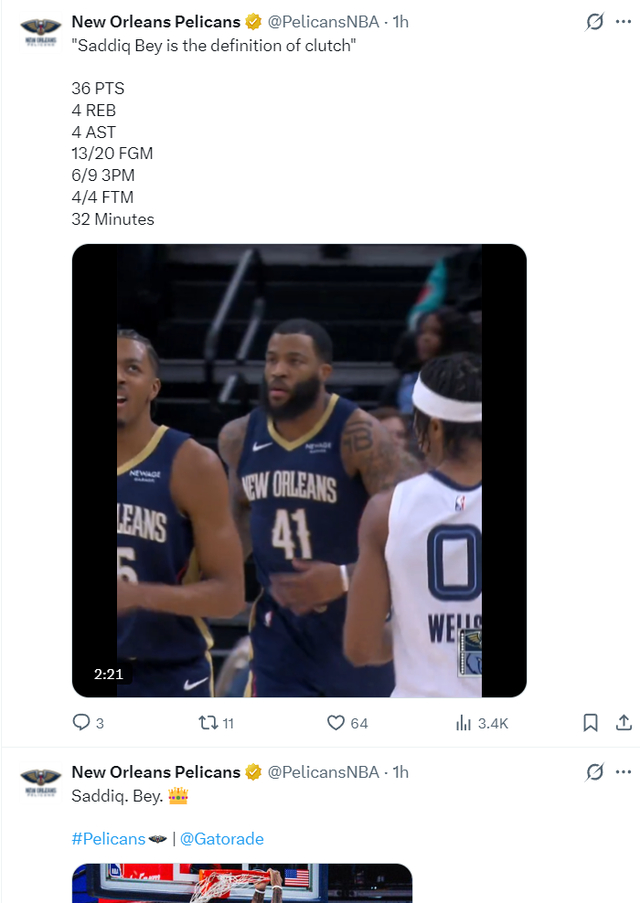Open the second tweet's 1h timestamp
The width and height of the screenshot is (640, 903).
400,772
